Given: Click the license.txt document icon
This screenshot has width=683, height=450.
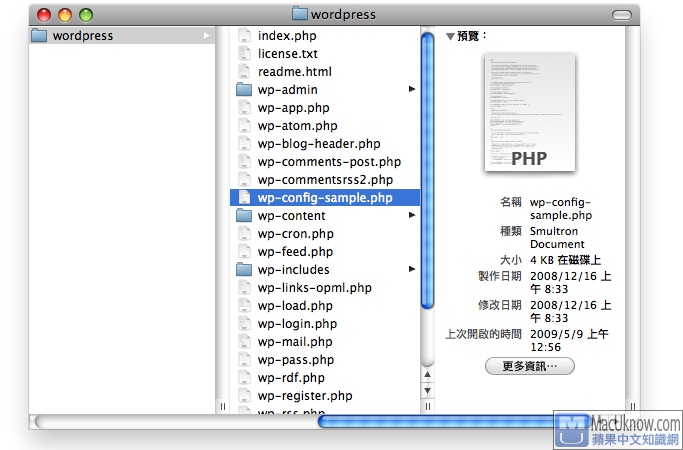Looking at the screenshot, I should tap(243, 54).
